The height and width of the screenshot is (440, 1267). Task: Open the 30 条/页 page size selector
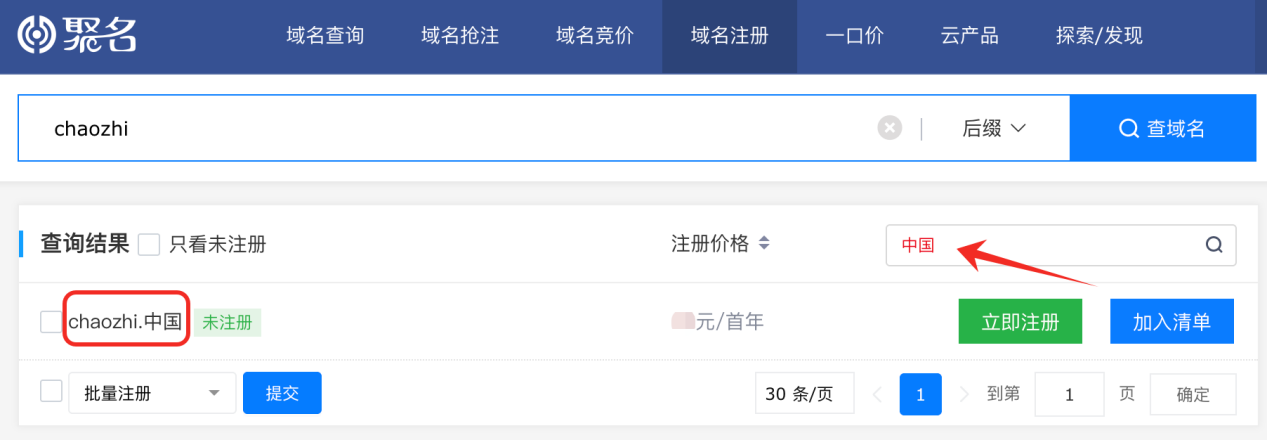coord(805,394)
